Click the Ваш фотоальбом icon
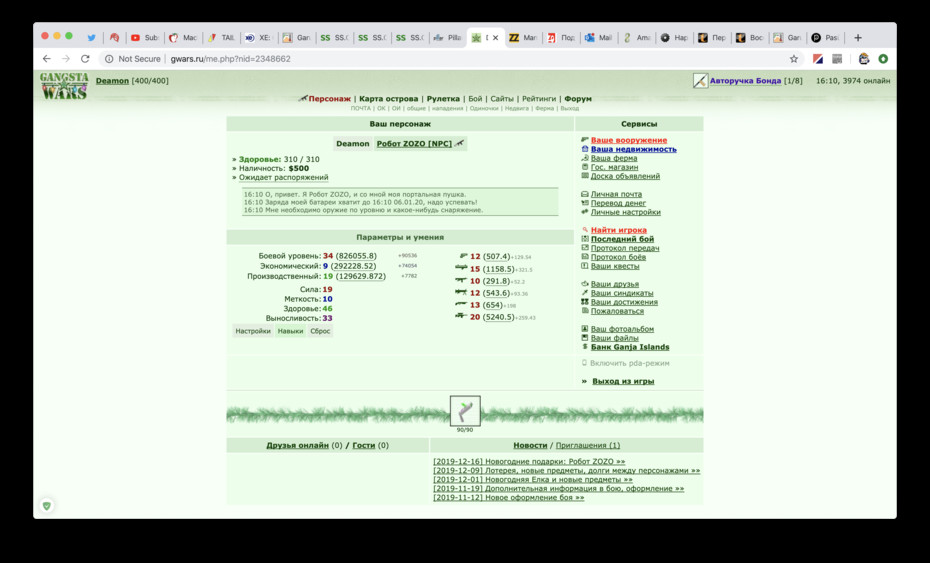This screenshot has height=563, width=930. click(x=585, y=329)
